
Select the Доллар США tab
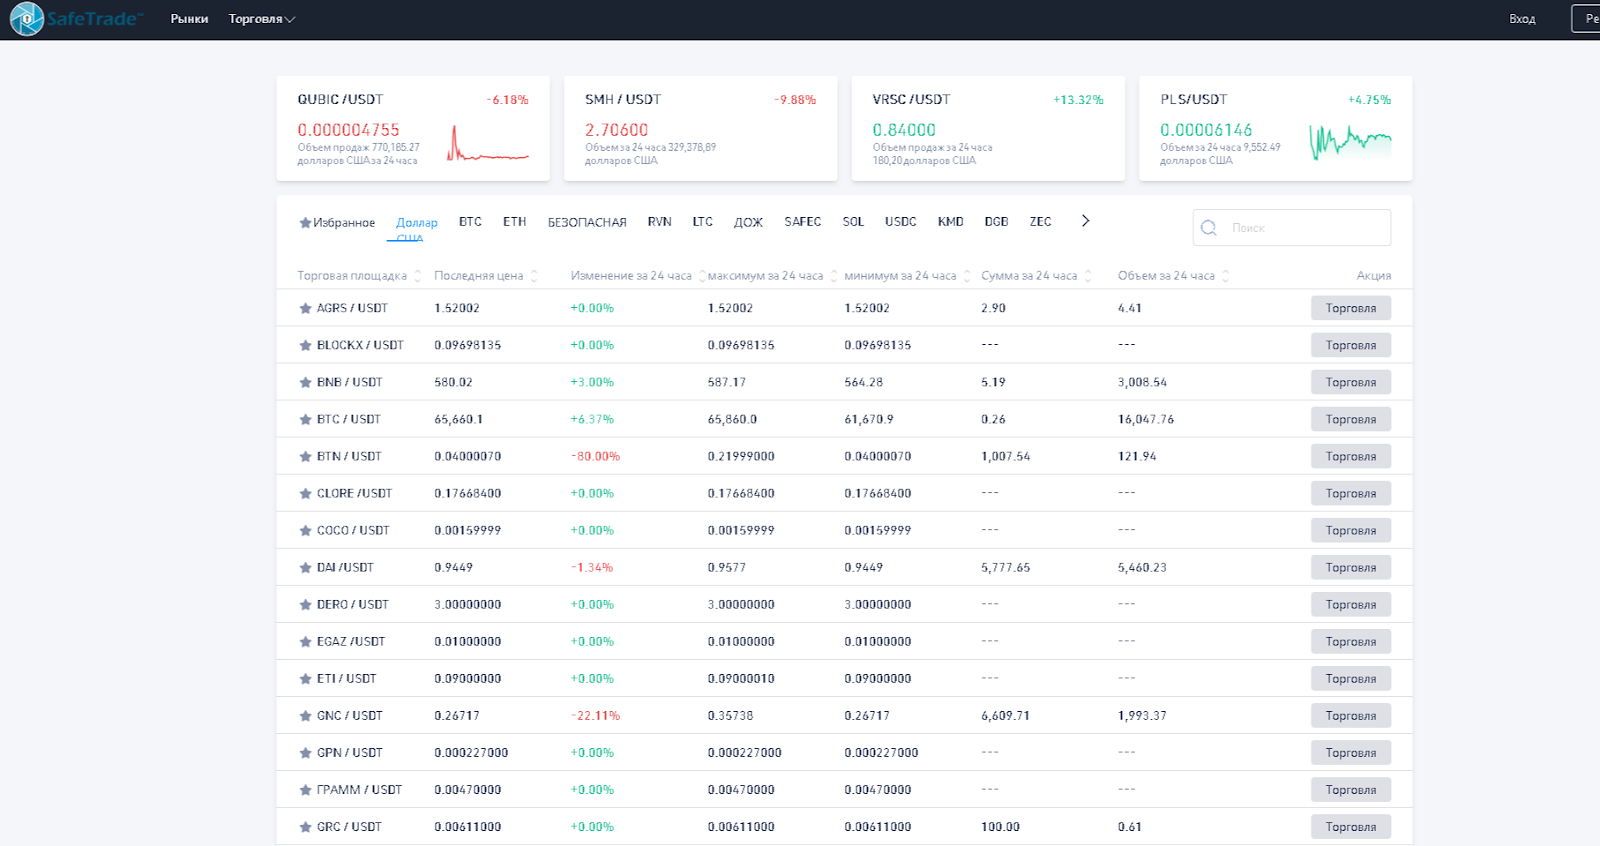coord(417,229)
